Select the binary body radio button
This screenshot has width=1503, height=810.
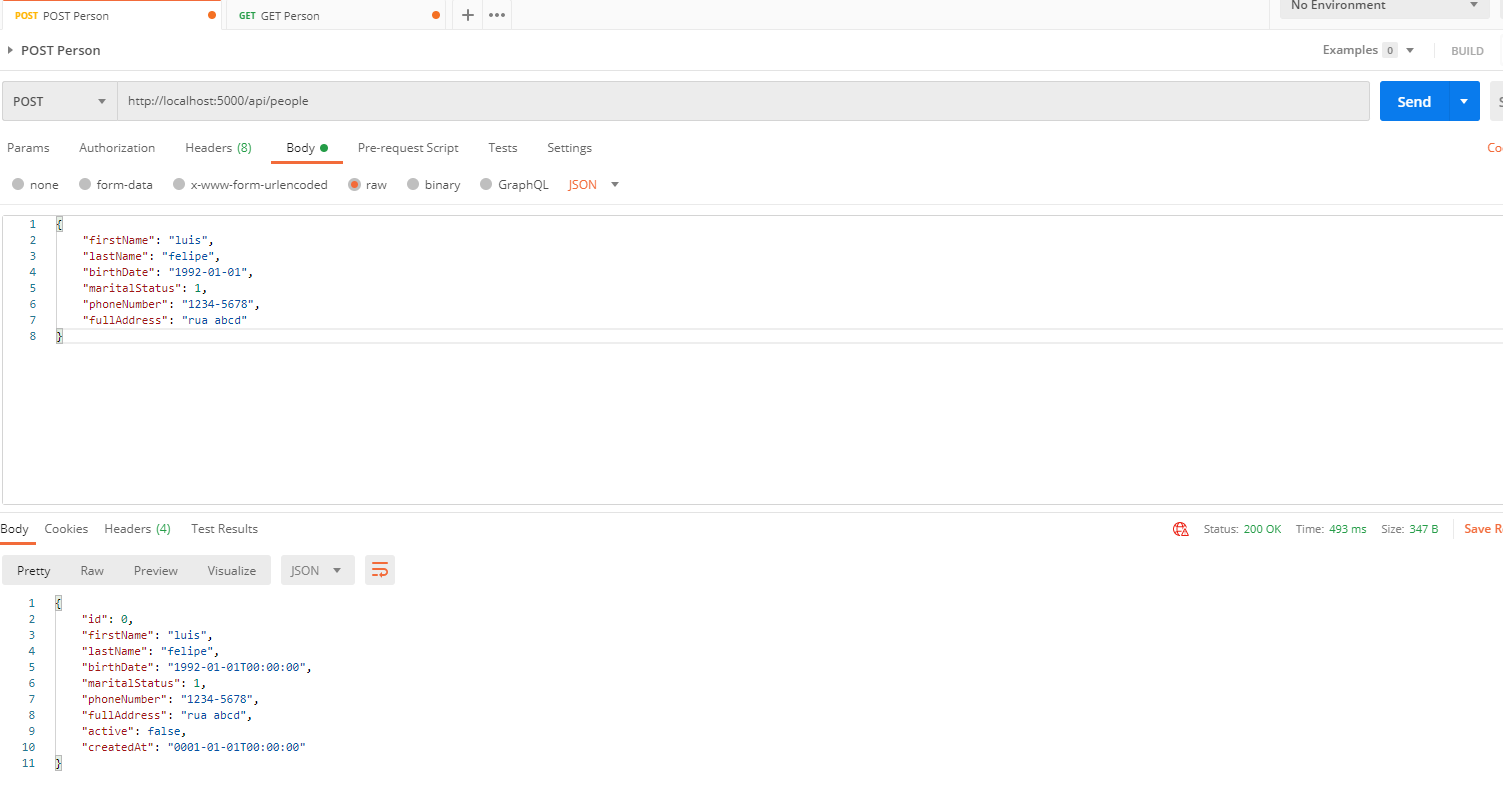click(413, 185)
